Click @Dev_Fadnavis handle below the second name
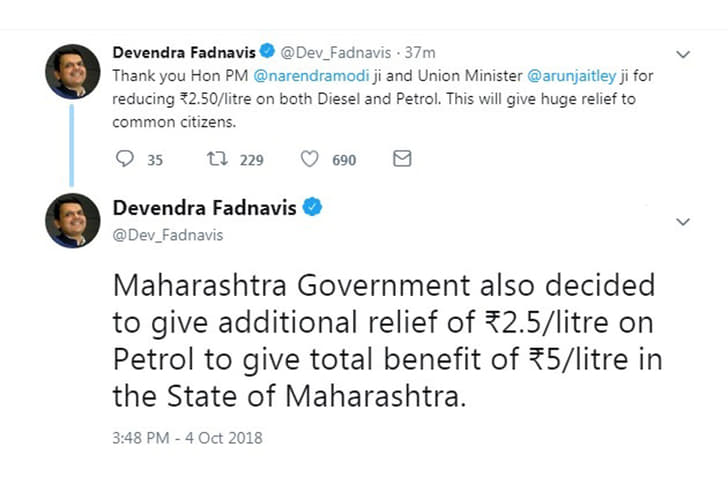Image resolution: width=728 pixels, height=483 pixels. click(x=168, y=235)
